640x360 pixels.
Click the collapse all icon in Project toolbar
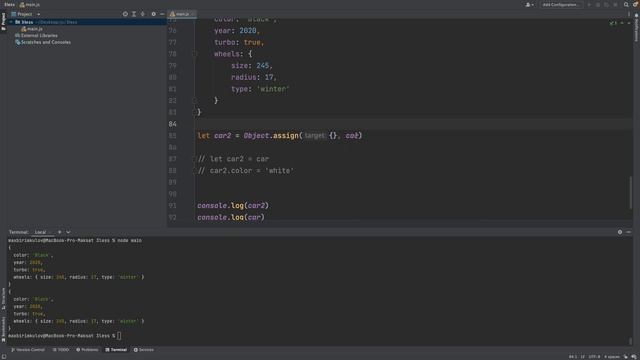(142, 14)
